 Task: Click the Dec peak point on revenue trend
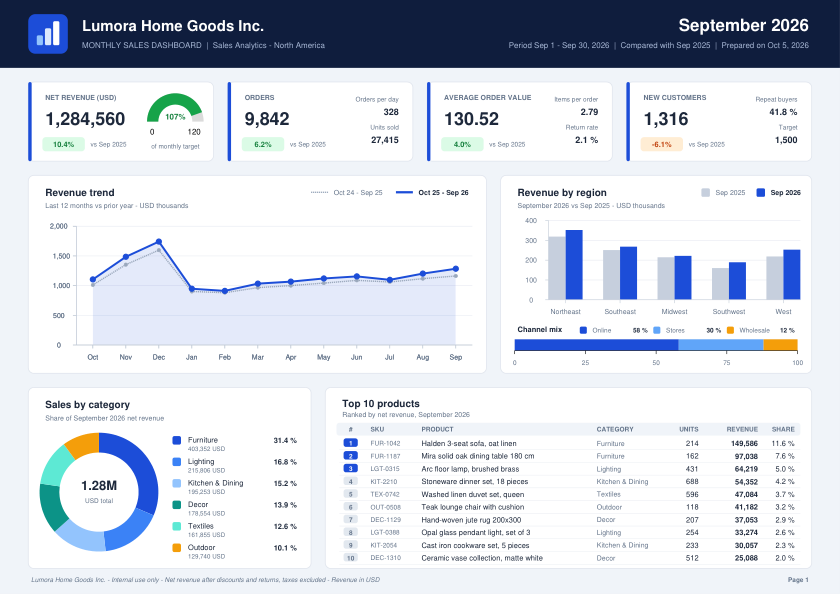tap(159, 242)
